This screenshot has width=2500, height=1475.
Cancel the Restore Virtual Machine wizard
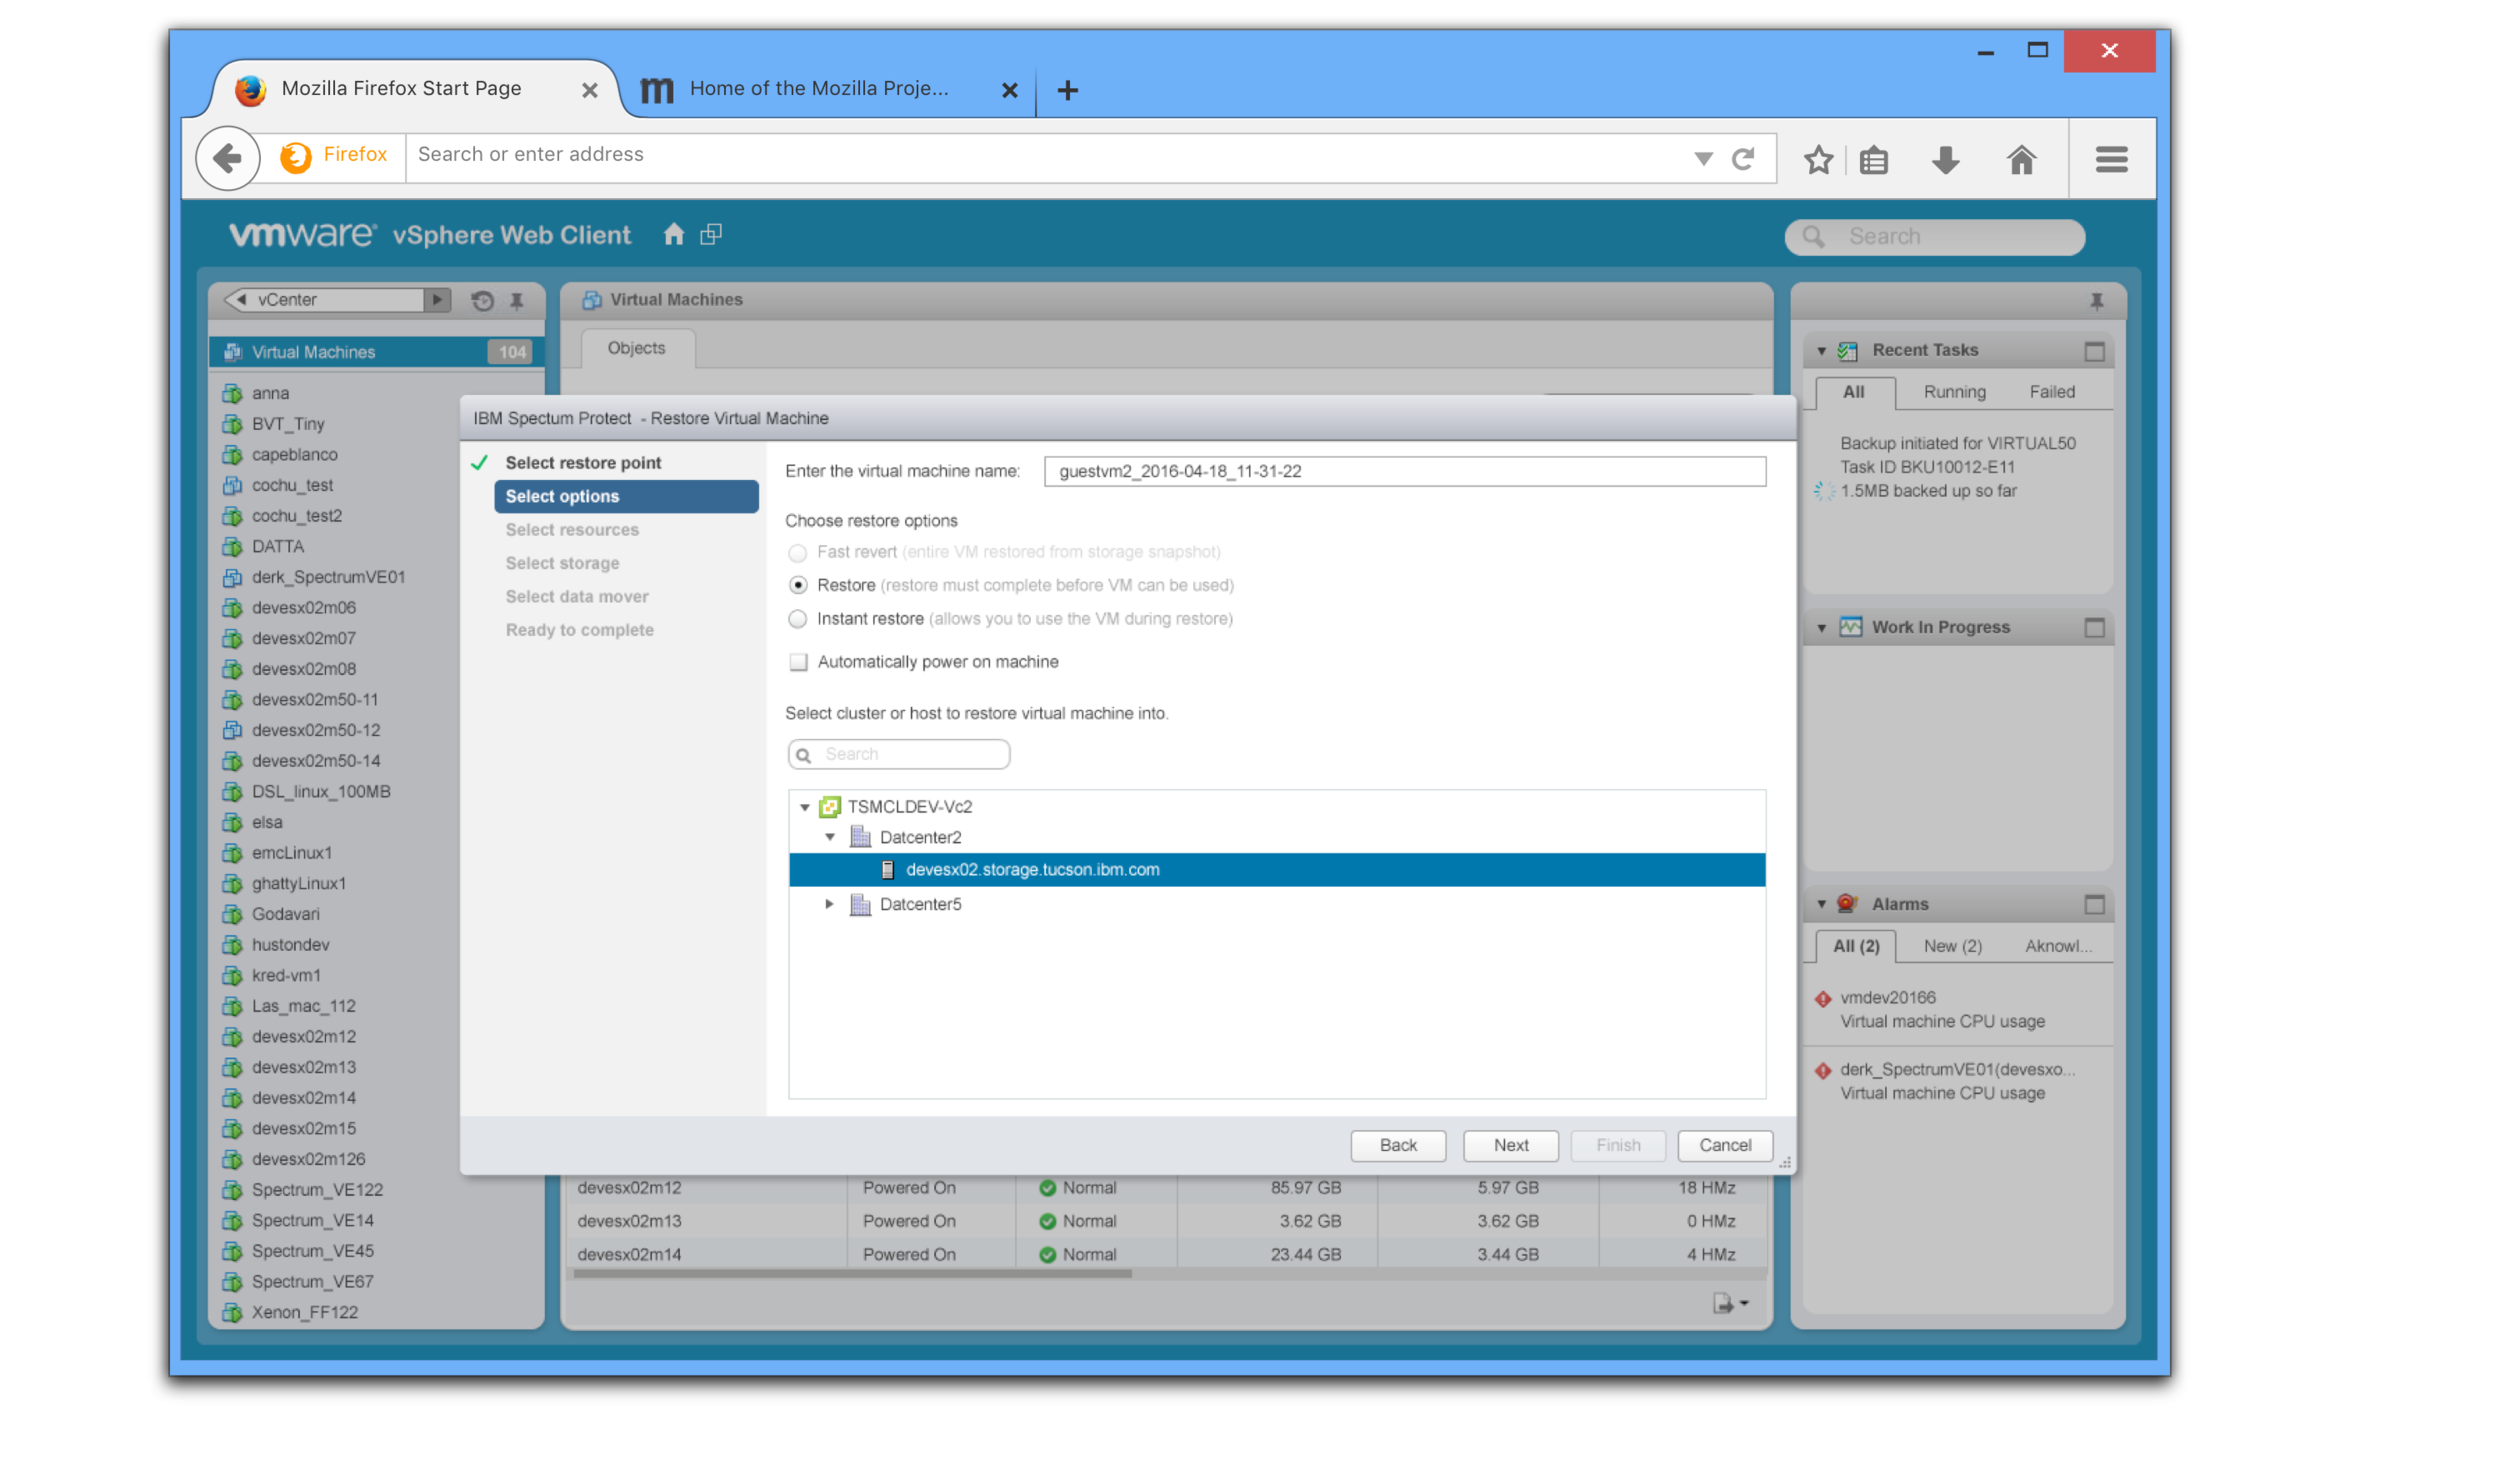coord(1725,1146)
